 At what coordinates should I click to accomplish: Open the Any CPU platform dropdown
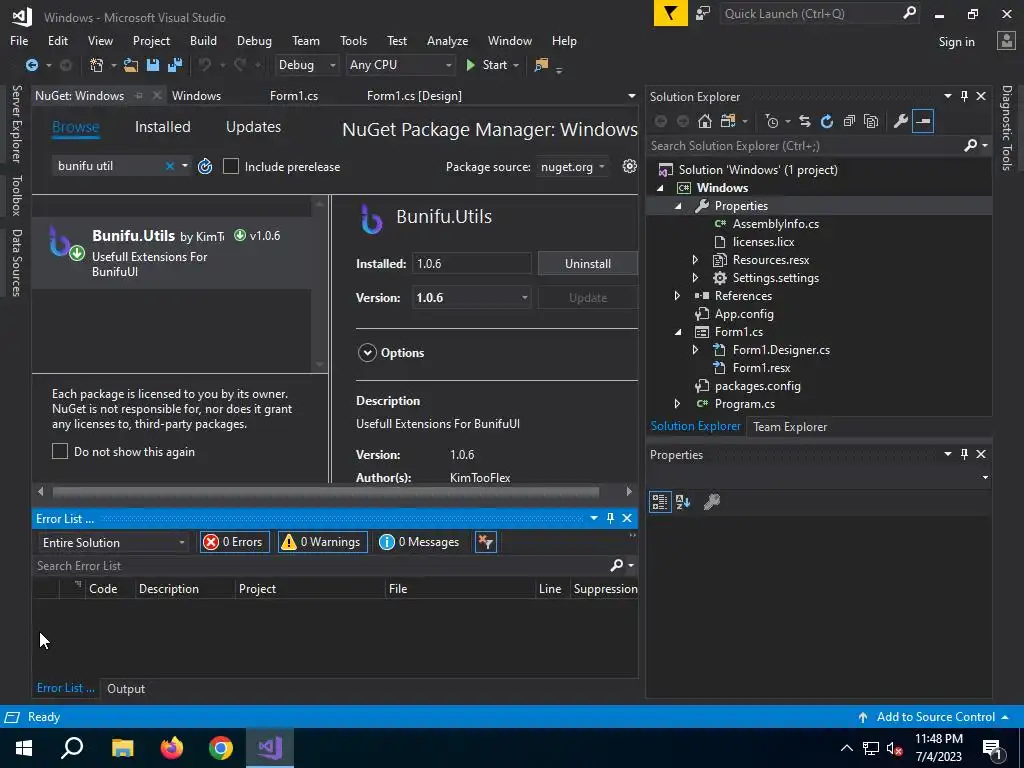[400, 65]
